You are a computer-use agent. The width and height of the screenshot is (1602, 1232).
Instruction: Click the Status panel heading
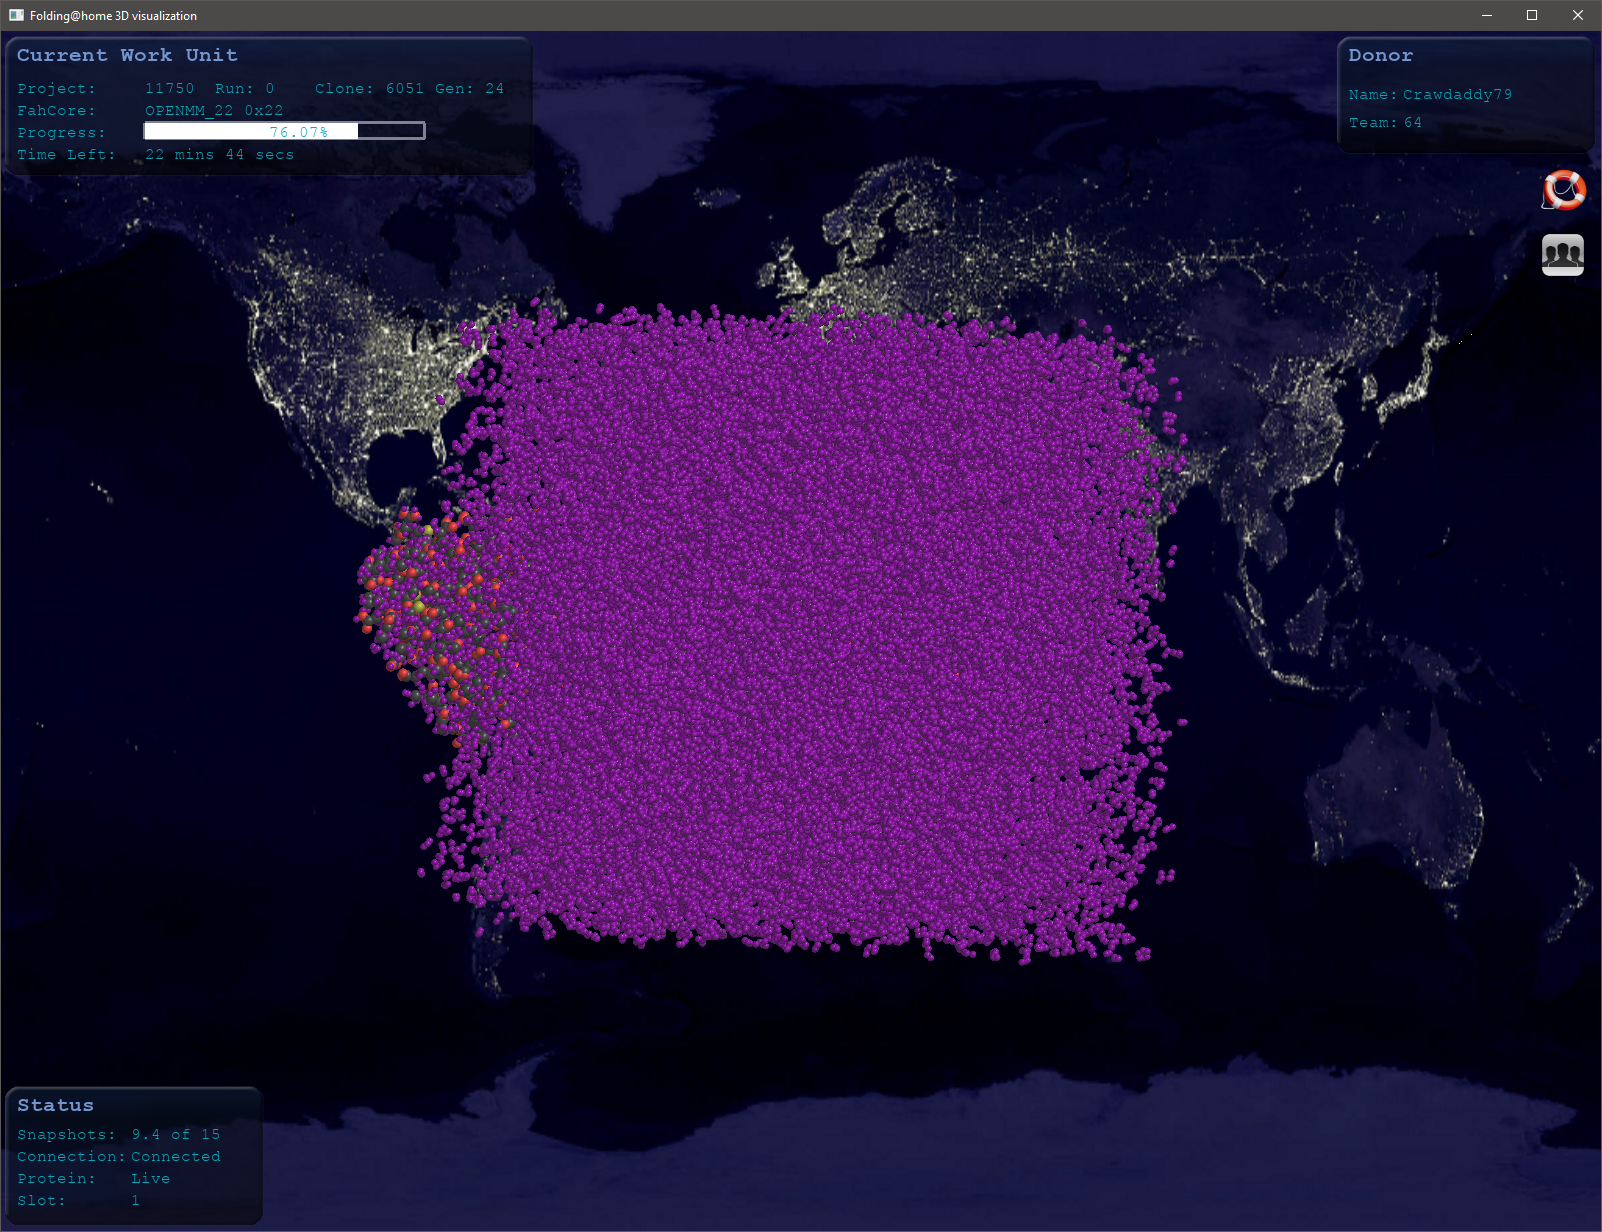tap(55, 1105)
